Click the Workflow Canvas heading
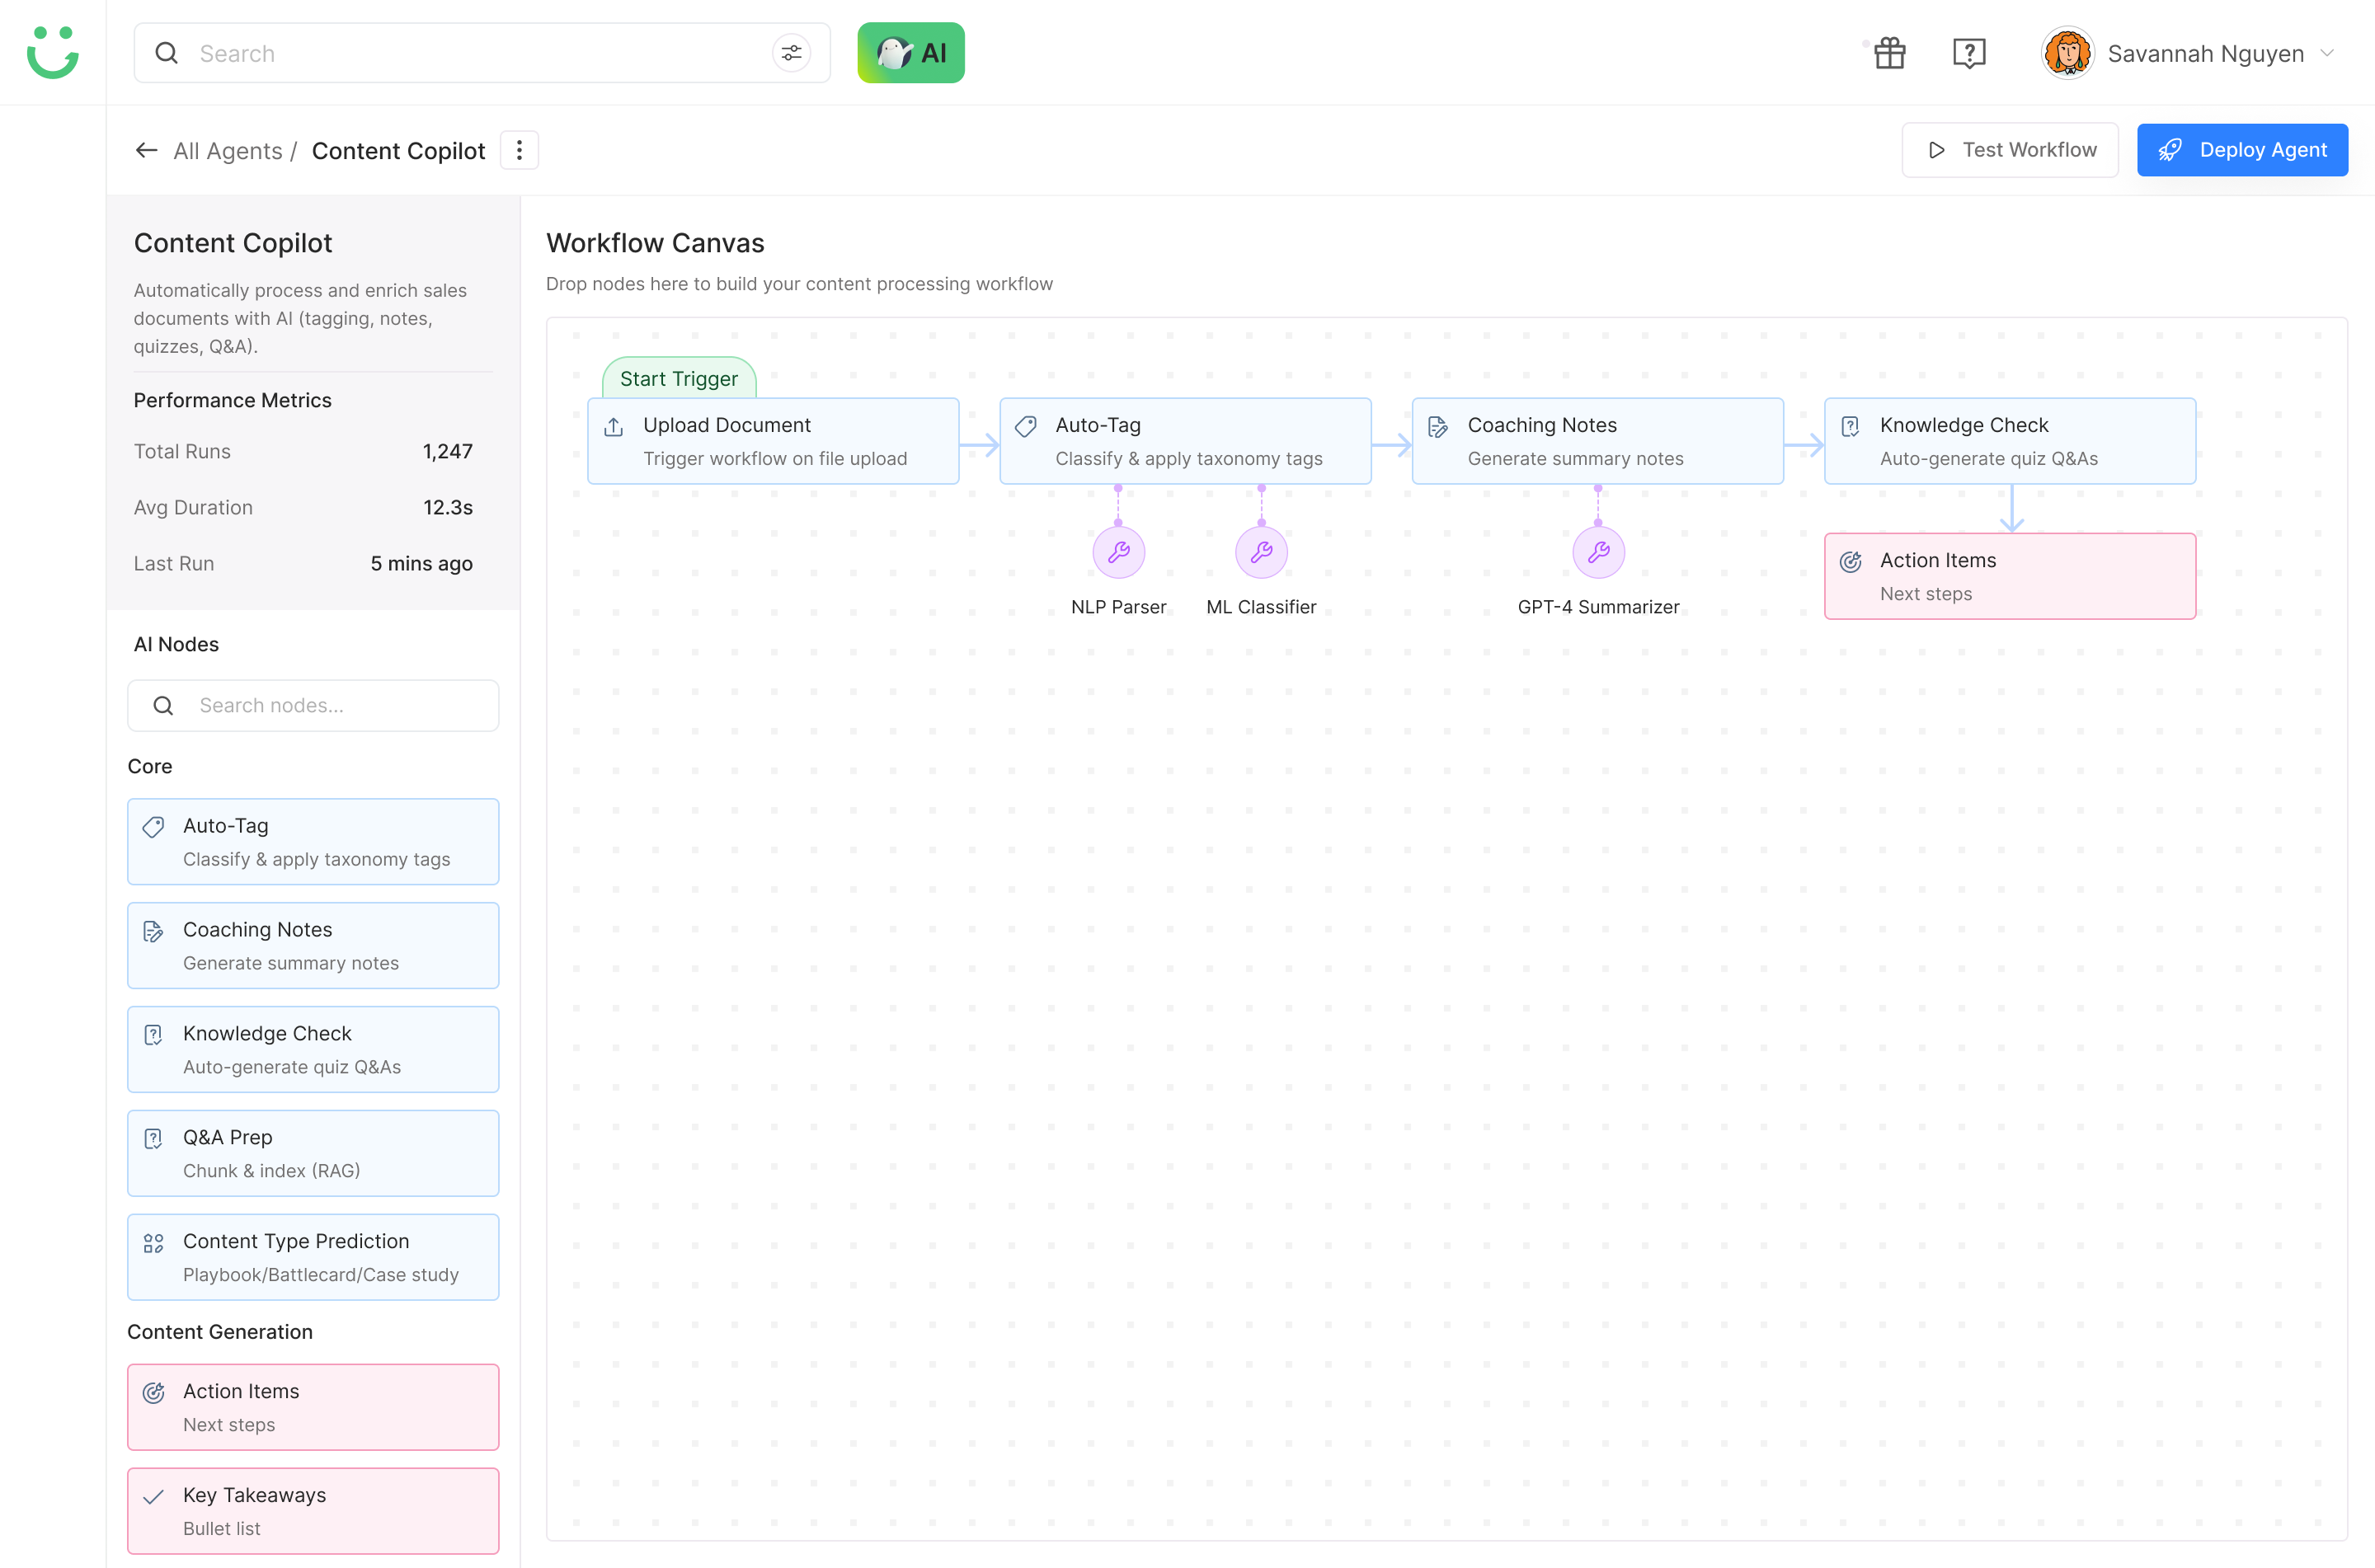 click(655, 243)
